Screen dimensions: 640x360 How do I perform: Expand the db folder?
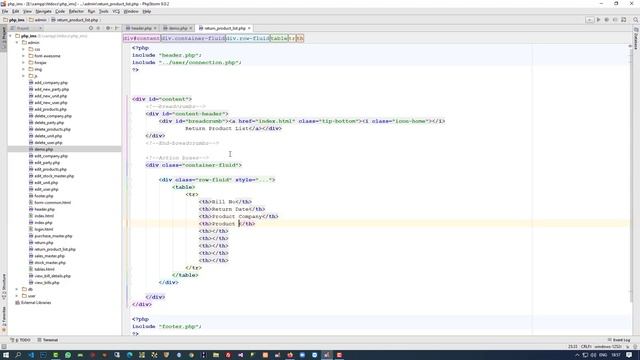pos(17,289)
